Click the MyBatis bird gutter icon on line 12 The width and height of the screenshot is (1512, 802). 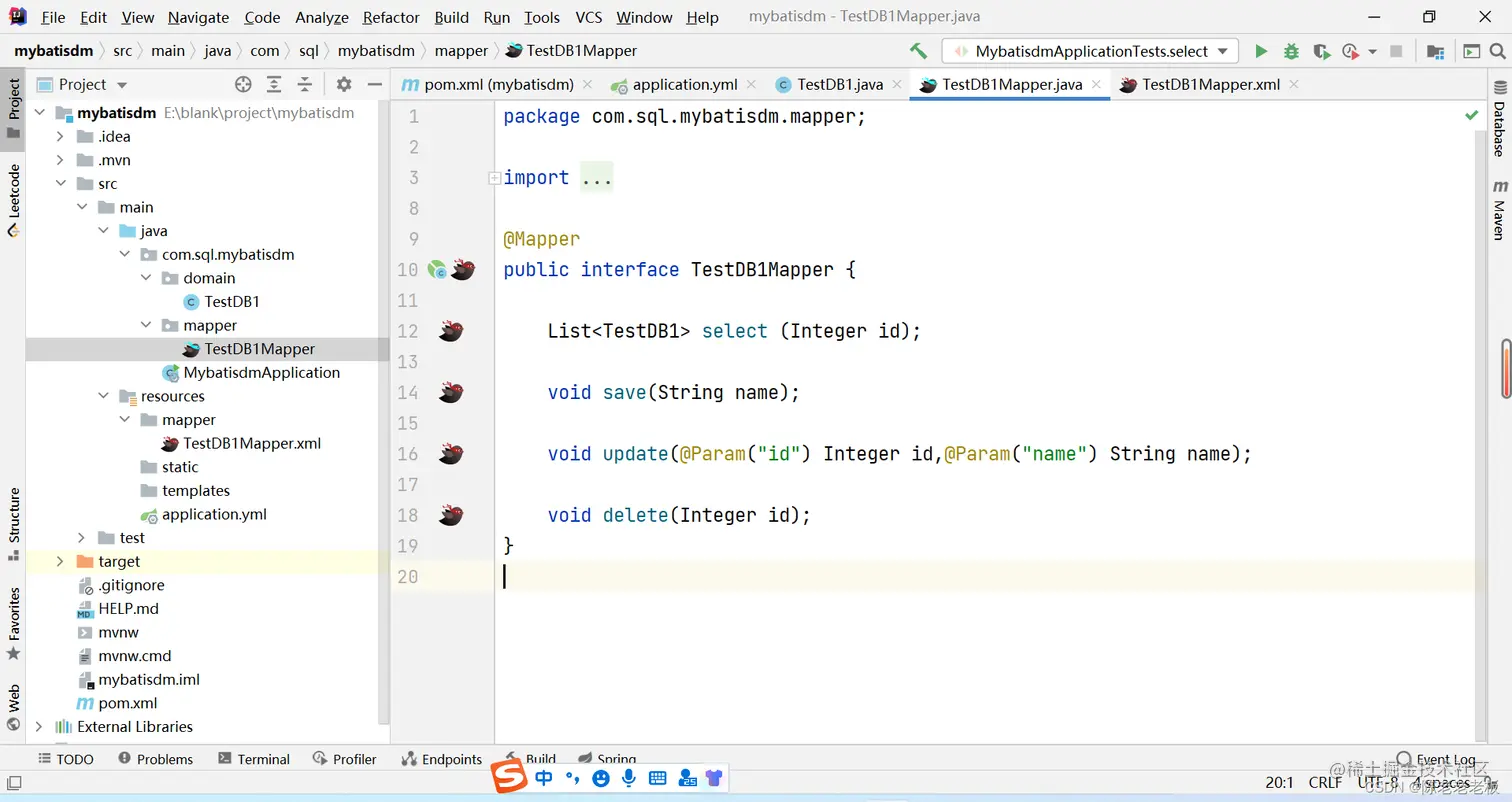pos(451,331)
